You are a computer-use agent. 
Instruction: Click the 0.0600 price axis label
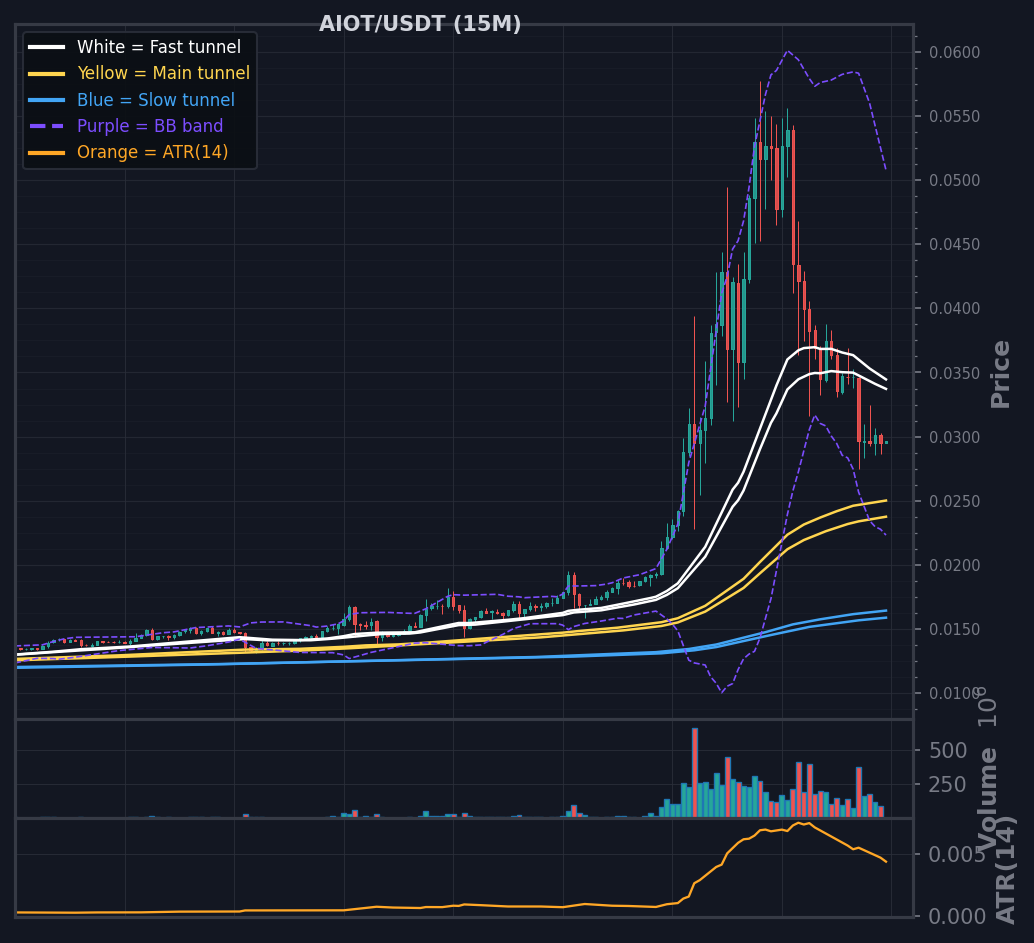point(954,52)
